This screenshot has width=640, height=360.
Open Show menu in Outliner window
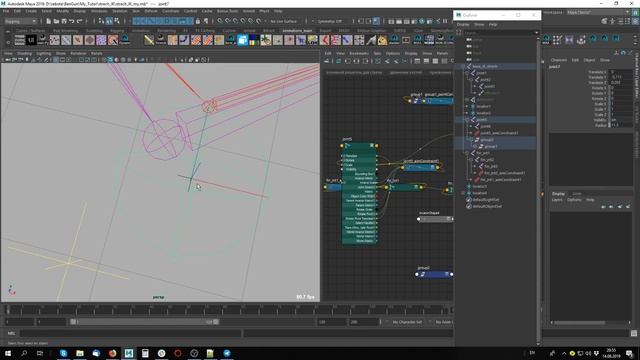[x=479, y=25]
